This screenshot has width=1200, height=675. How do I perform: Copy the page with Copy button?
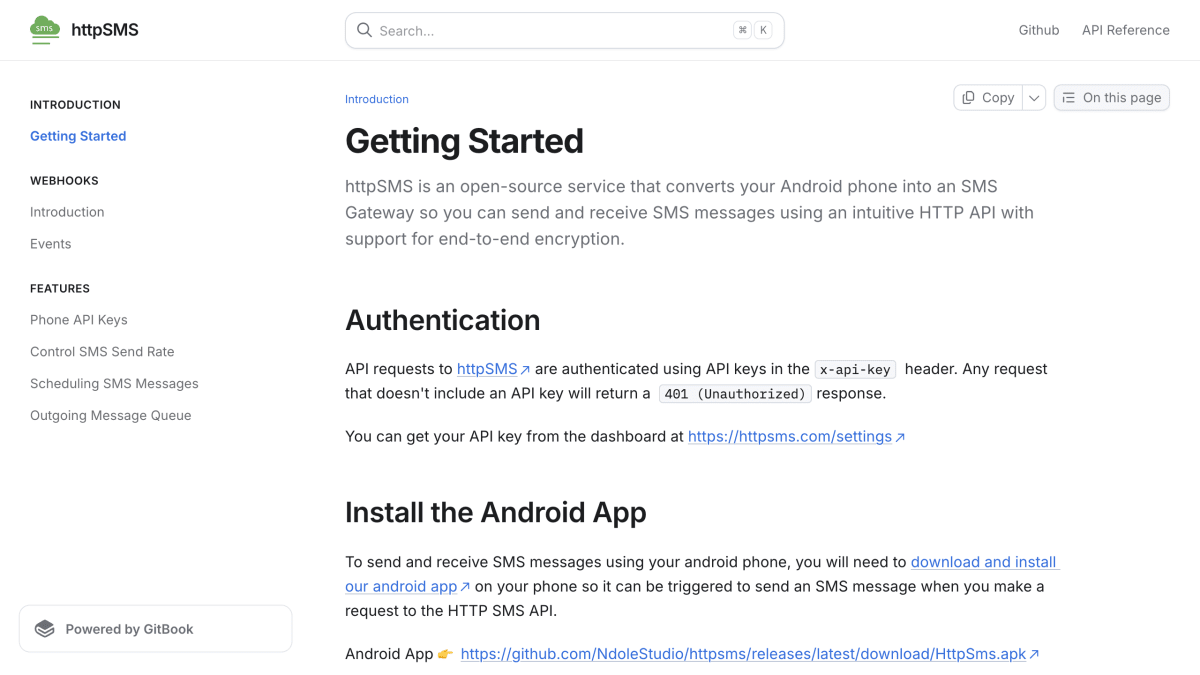tap(988, 97)
